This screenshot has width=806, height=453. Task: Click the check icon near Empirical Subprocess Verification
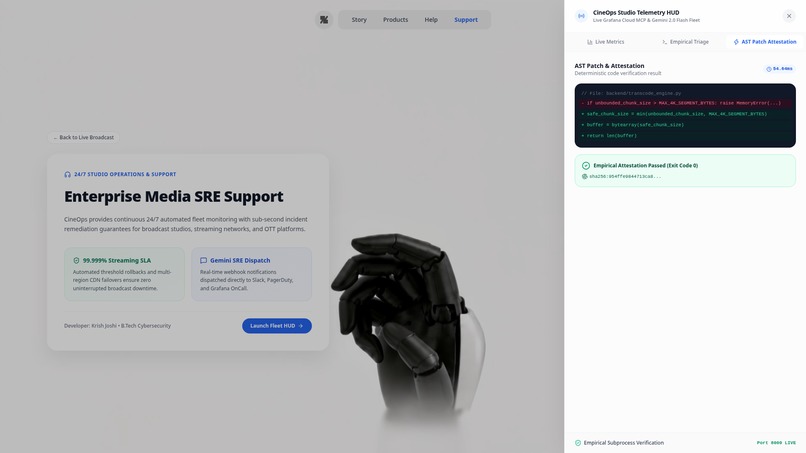(x=578, y=443)
